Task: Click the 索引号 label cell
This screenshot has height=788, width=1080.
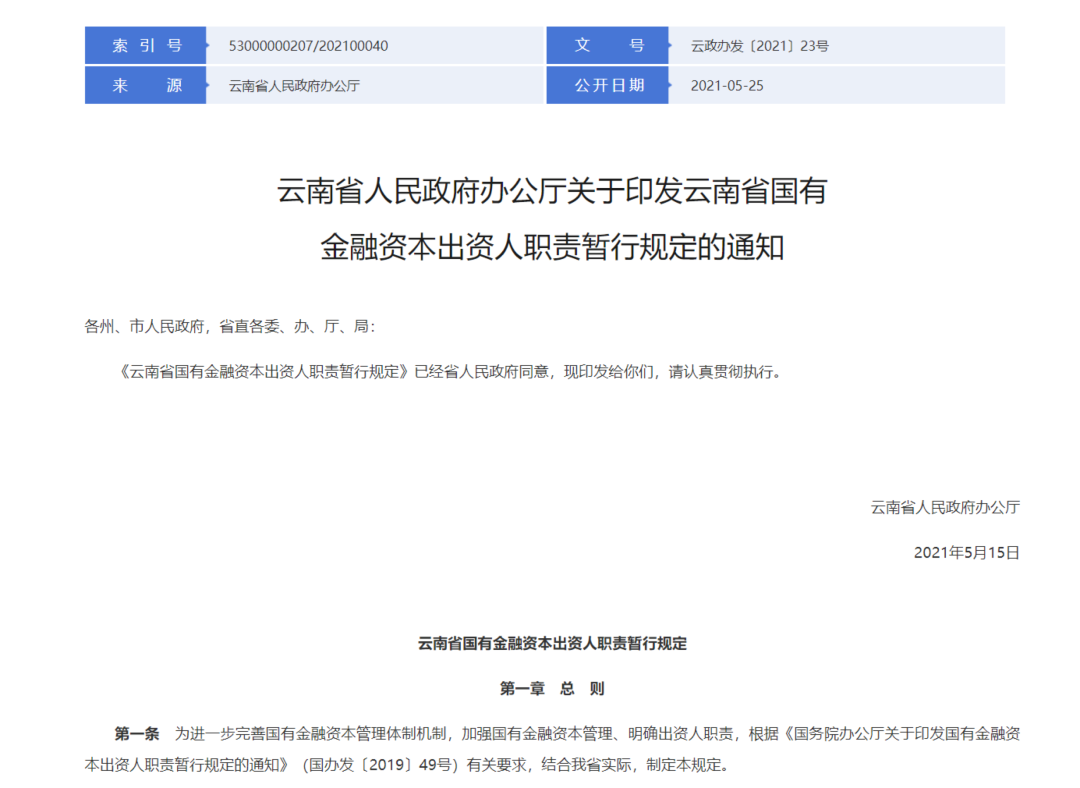Action: tap(145, 45)
